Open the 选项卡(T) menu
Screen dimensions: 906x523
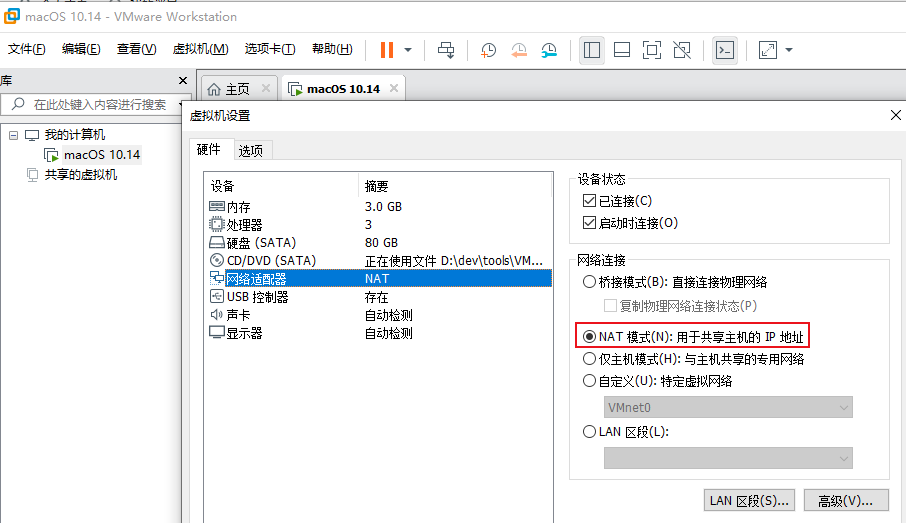click(x=270, y=49)
